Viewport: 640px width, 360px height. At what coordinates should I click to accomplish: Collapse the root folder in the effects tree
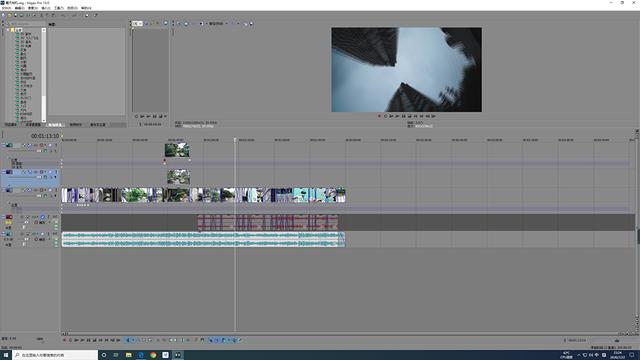coord(8,30)
